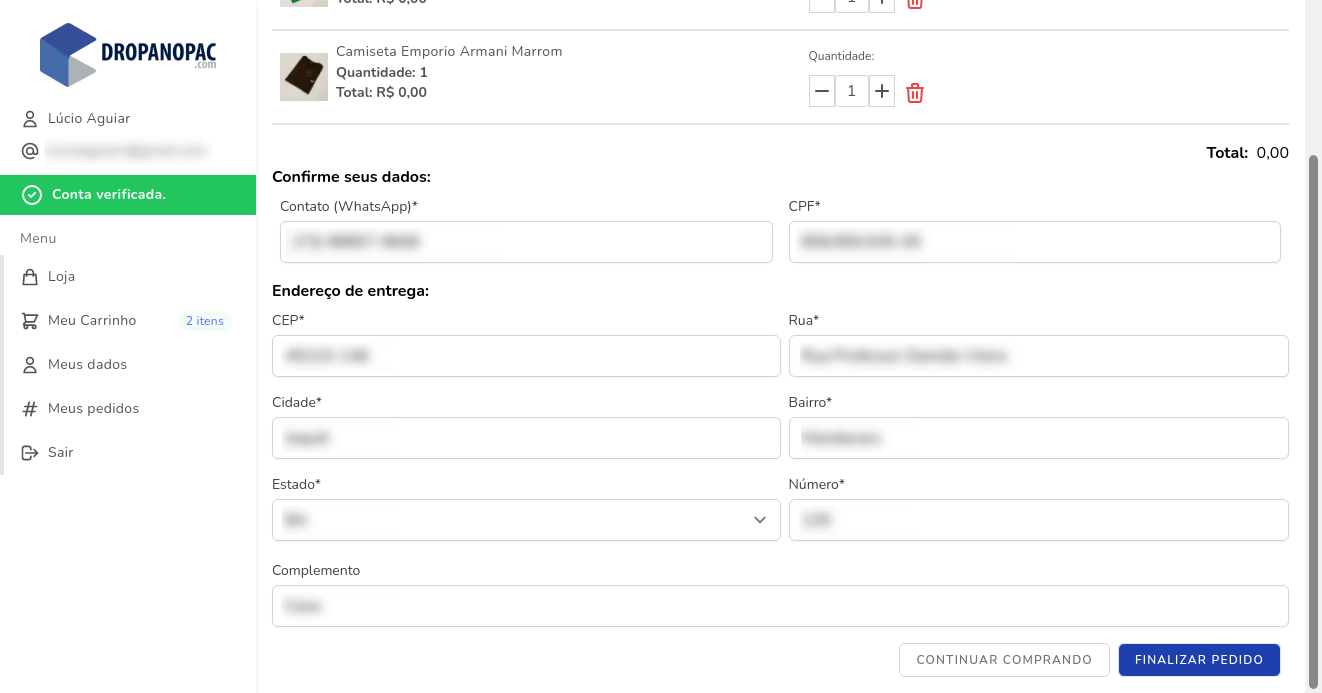Viewport: 1322px width, 693px height.
Task: Focus the Complemento input field
Action: click(780, 606)
